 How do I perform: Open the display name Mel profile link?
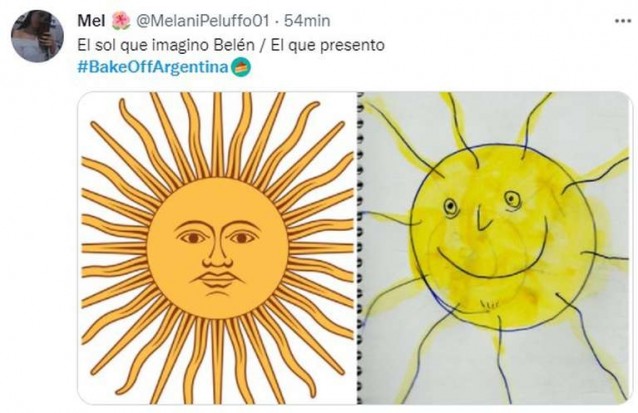91,21
